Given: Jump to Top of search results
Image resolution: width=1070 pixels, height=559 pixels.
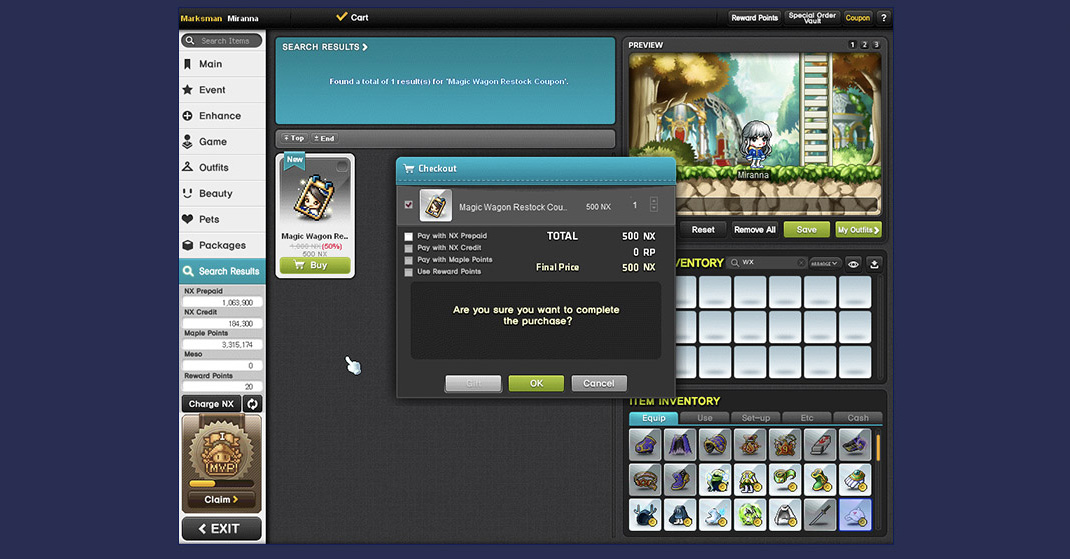Looking at the screenshot, I should pyautogui.click(x=294, y=138).
